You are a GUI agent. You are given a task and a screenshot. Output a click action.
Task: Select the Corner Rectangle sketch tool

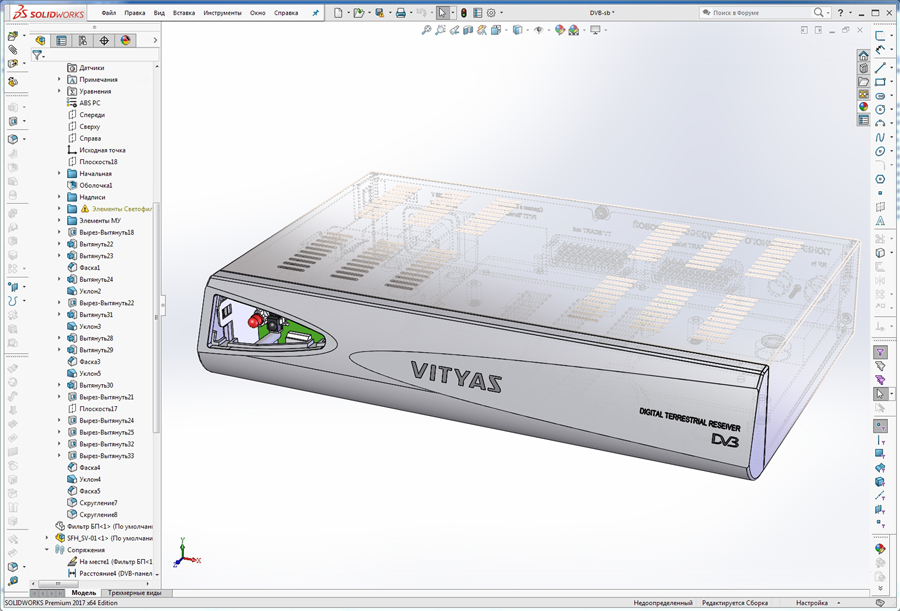(880, 82)
